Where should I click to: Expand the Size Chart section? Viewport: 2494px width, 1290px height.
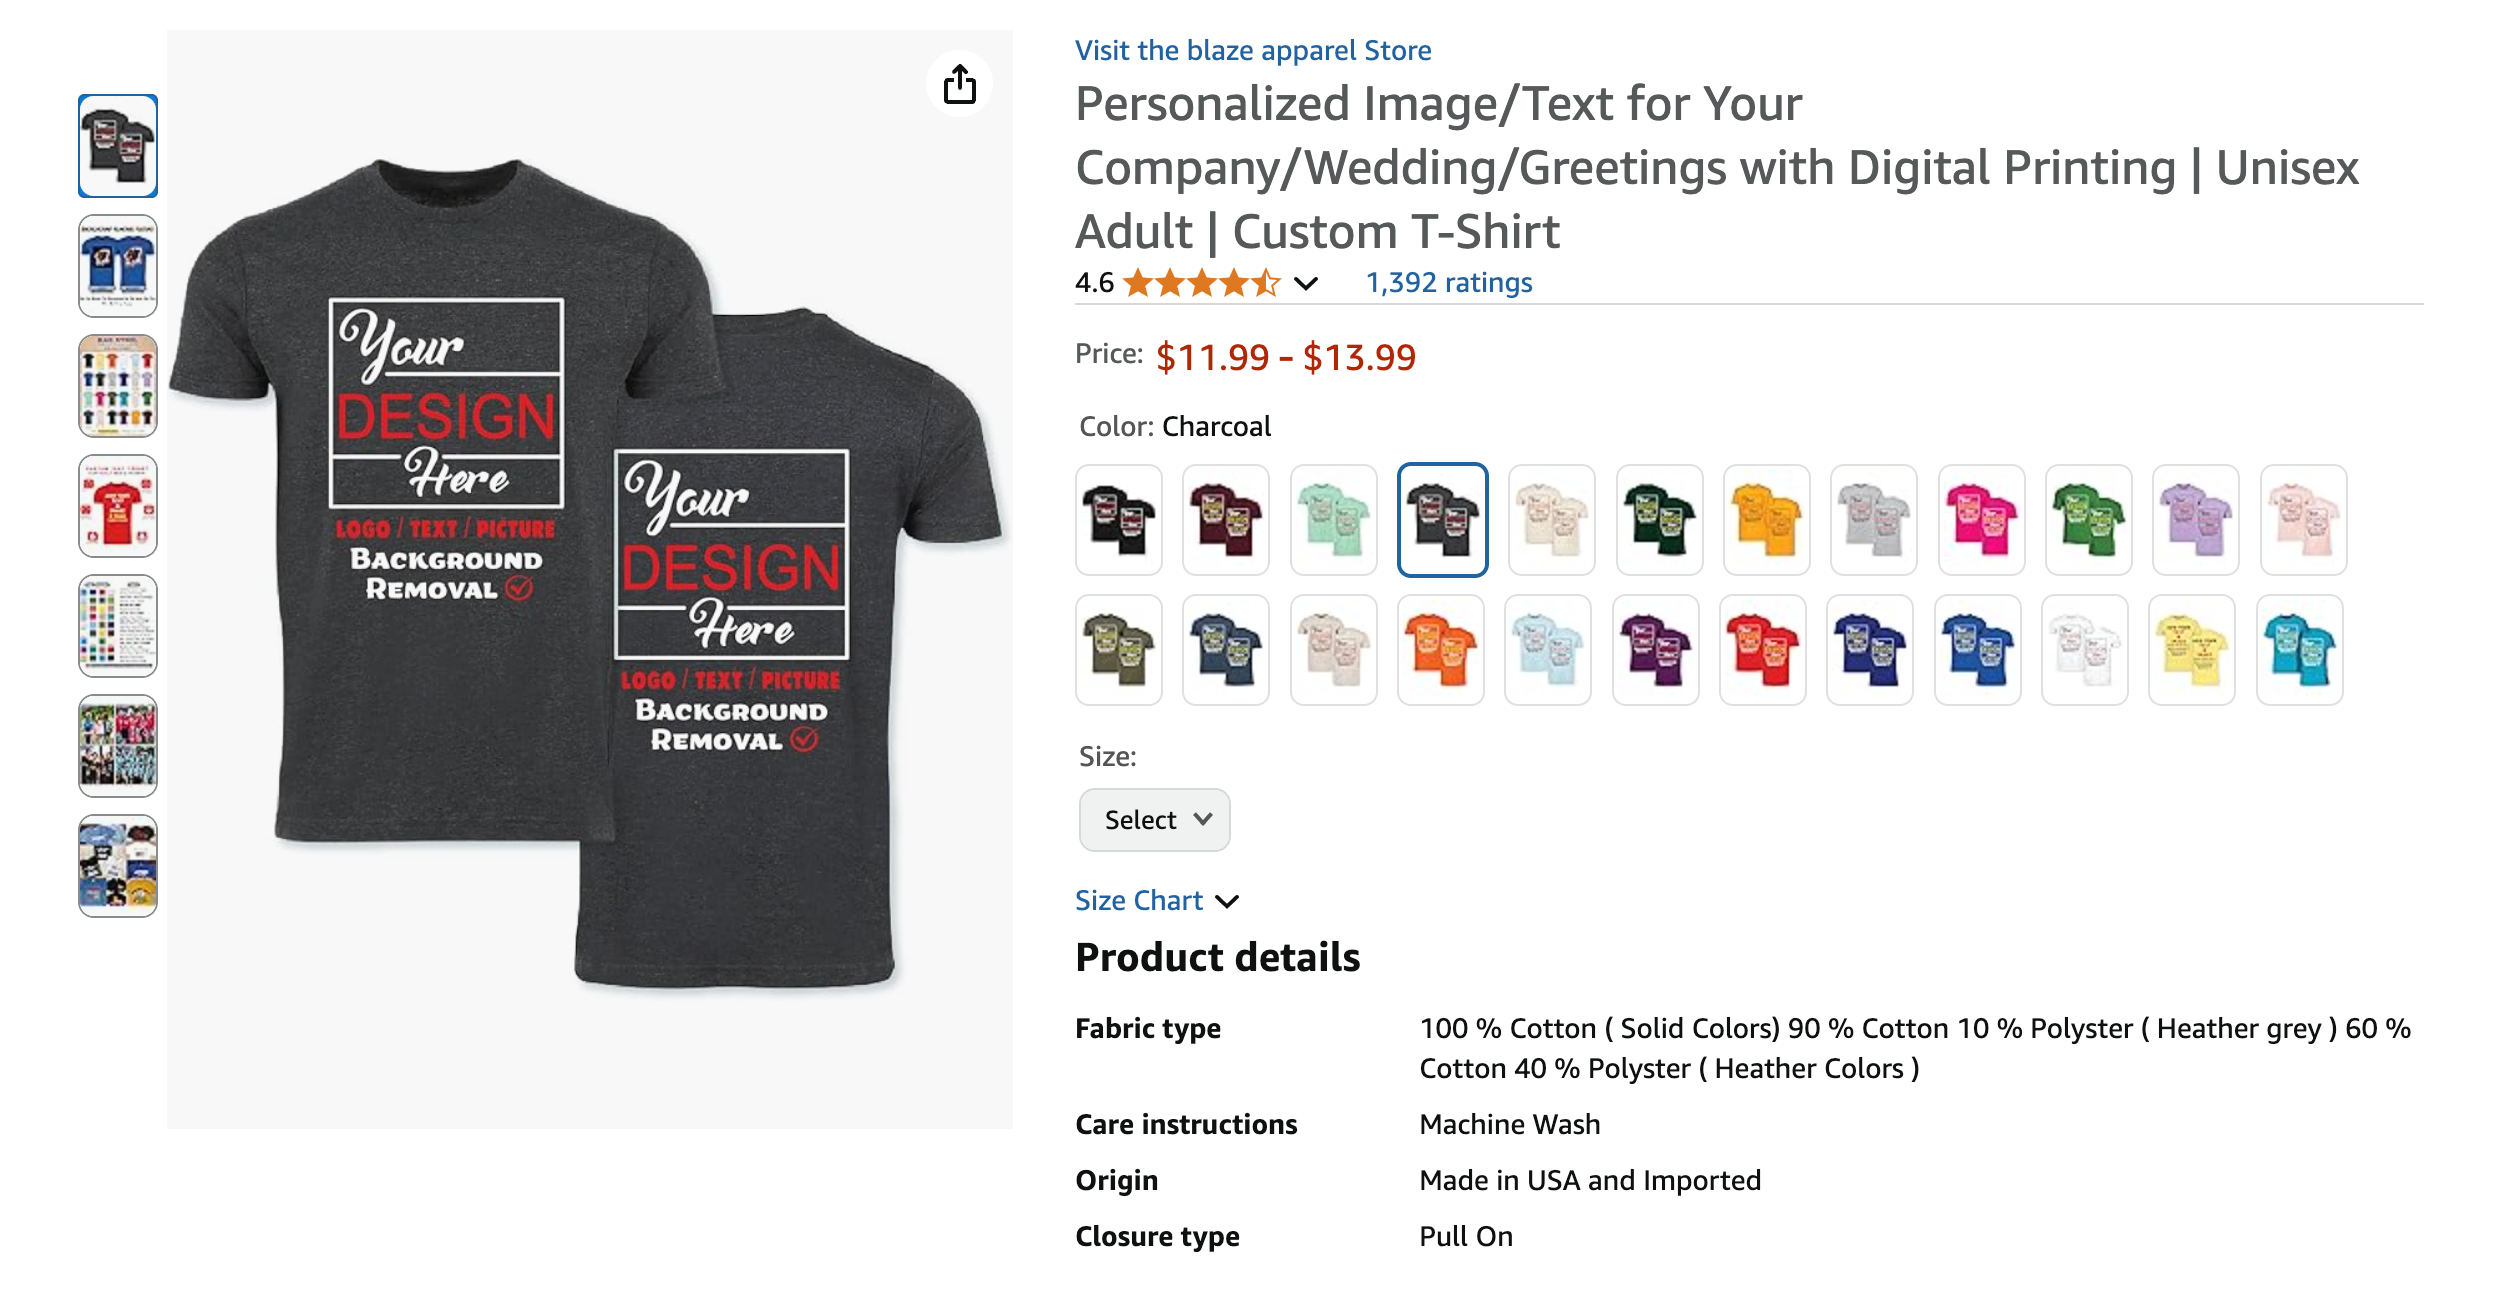1157,901
